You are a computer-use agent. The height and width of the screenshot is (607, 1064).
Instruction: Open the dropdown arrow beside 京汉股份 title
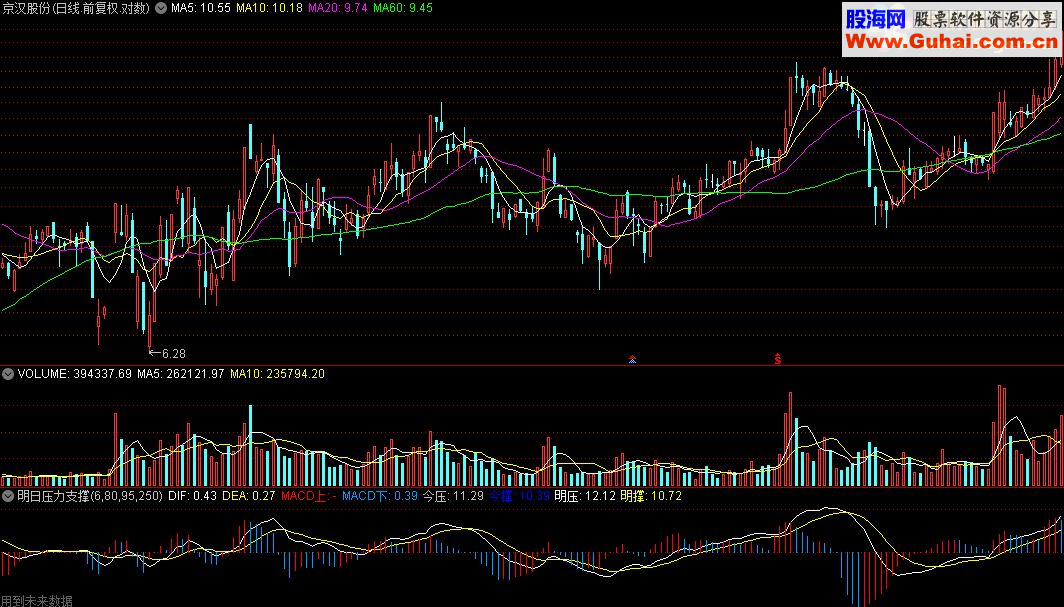click(x=161, y=8)
